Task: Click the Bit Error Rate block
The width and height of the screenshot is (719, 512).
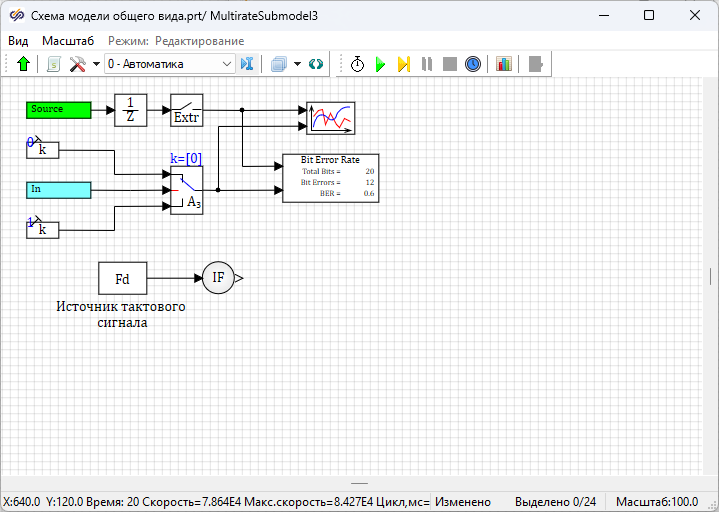Action: (x=330, y=178)
